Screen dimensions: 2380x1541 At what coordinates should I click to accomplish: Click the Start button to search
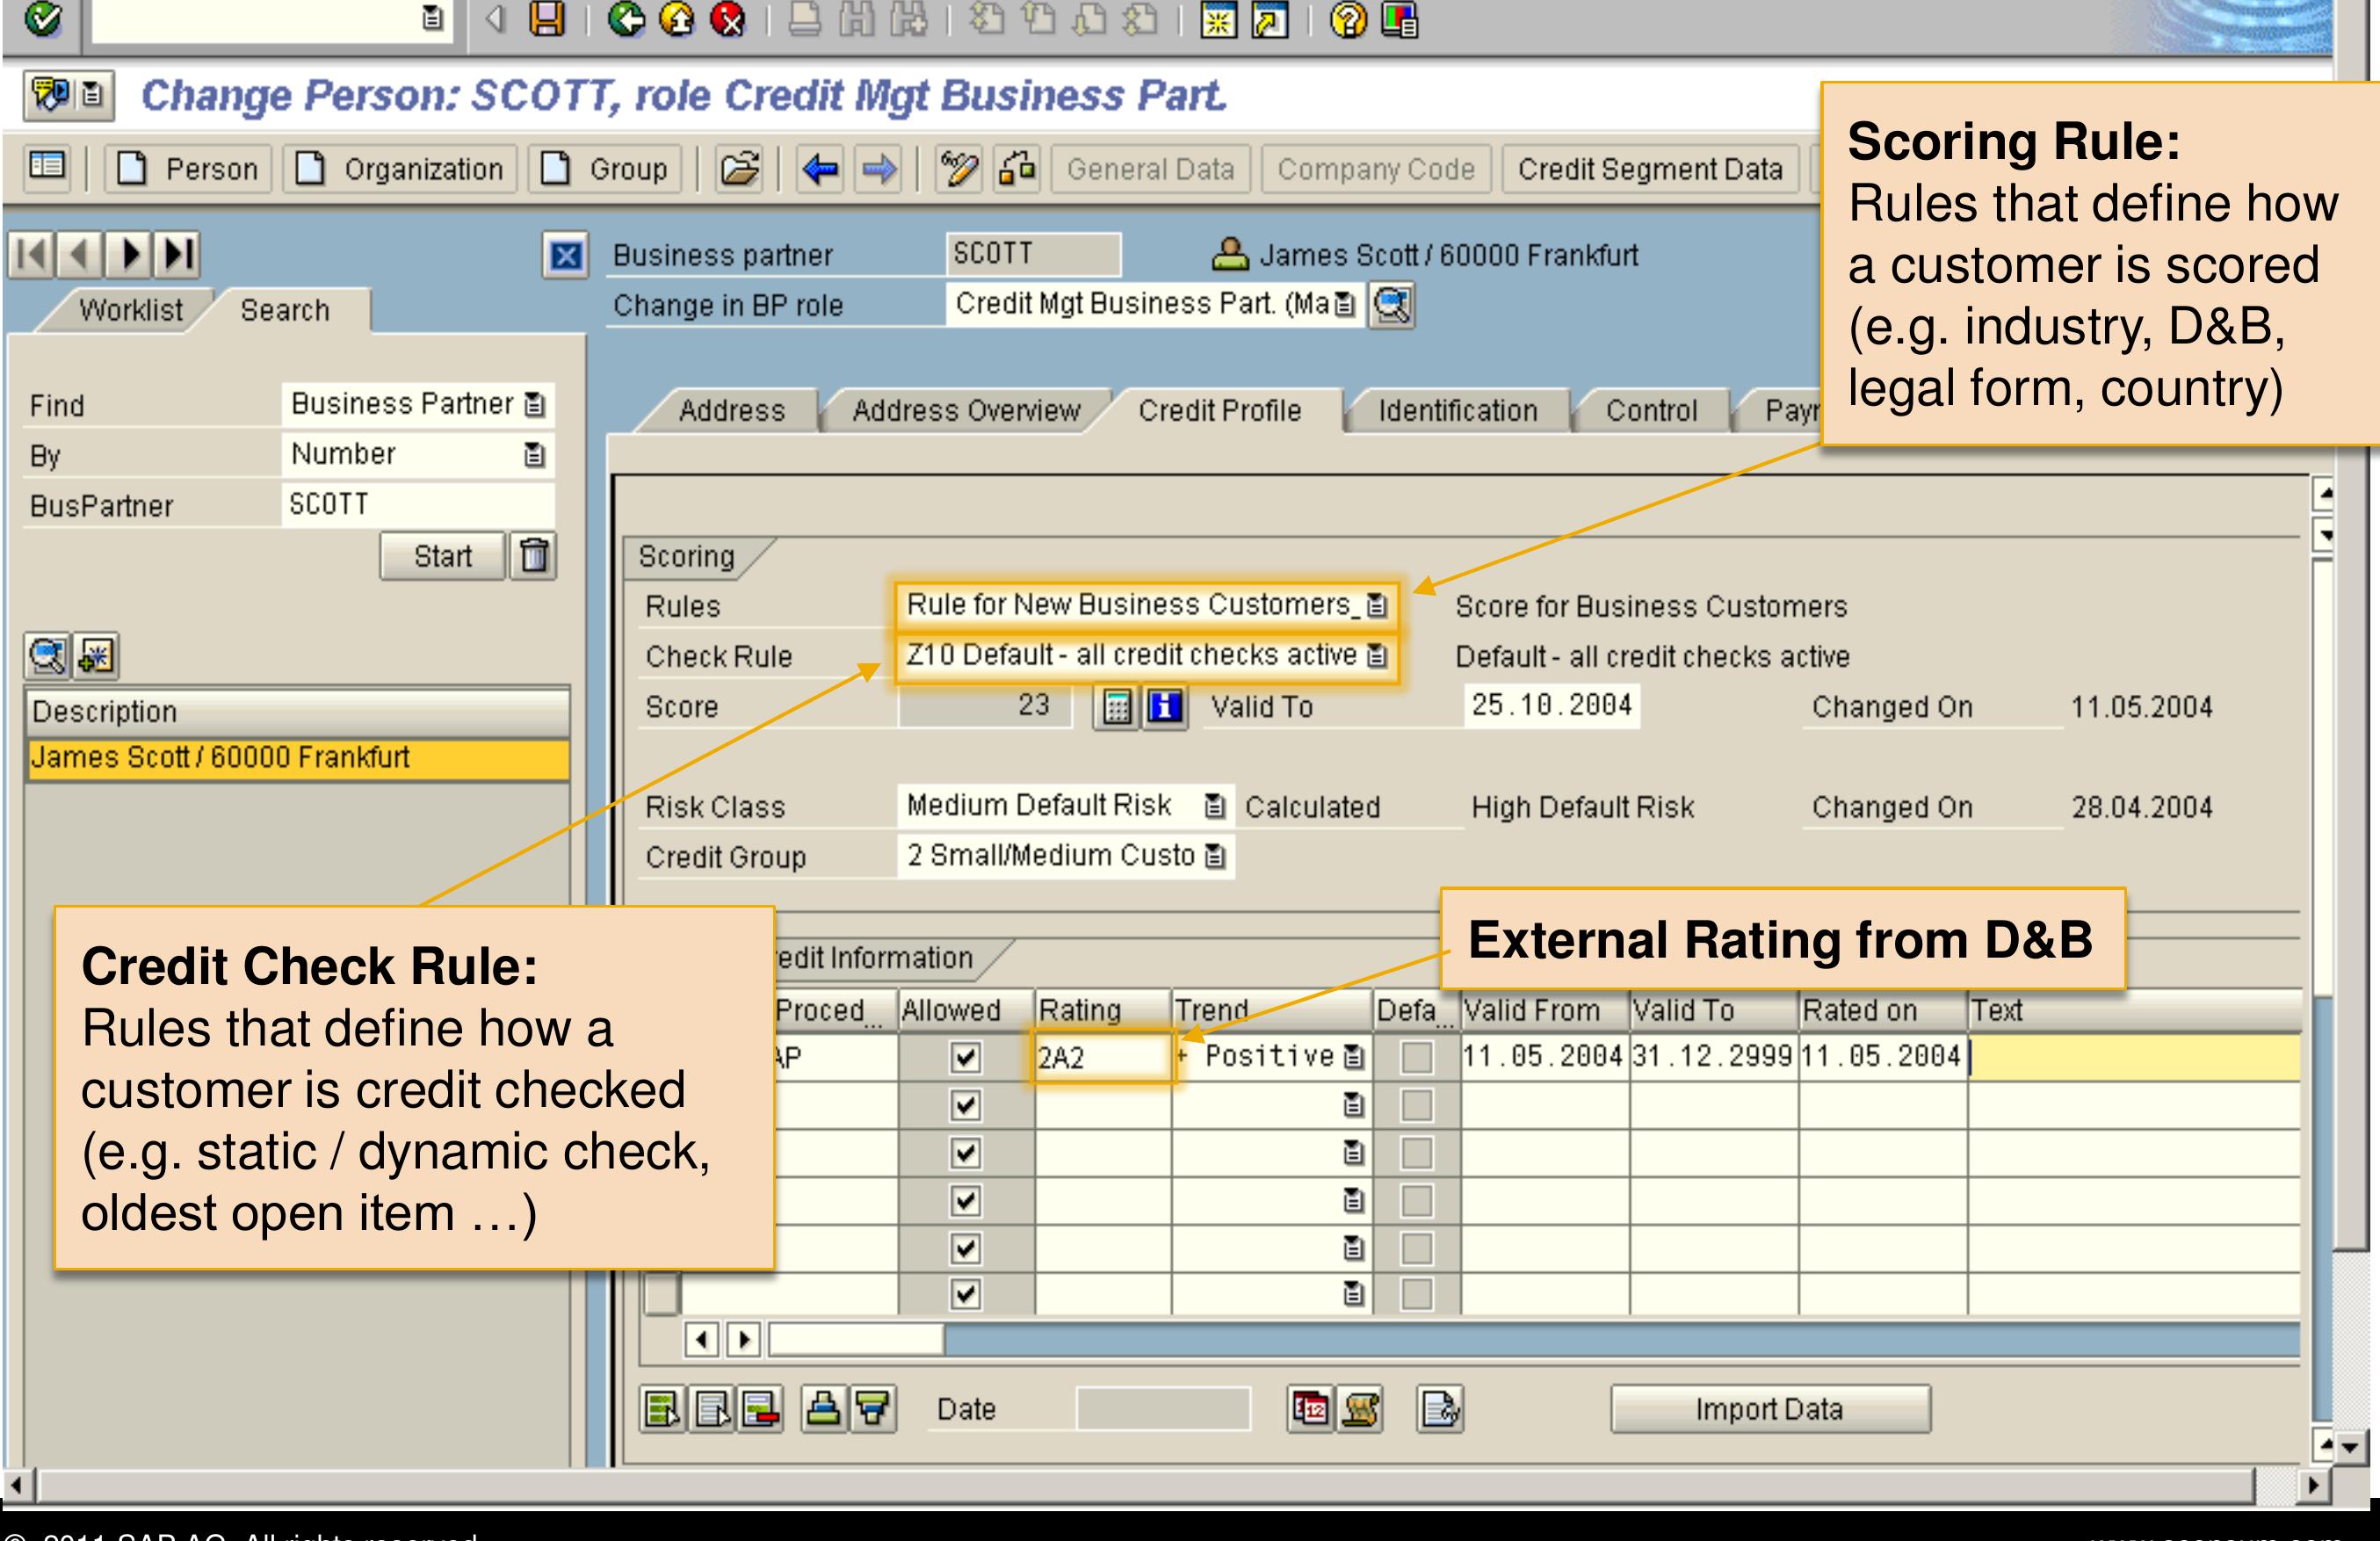click(x=442, y=557)
